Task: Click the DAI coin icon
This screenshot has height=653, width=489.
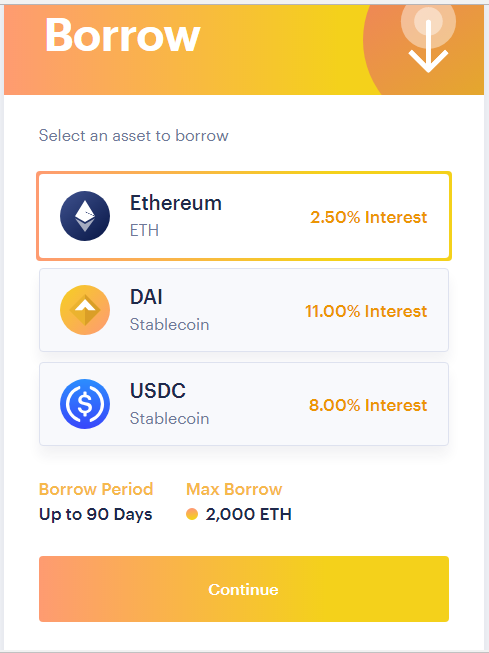Action: (85, 310)
